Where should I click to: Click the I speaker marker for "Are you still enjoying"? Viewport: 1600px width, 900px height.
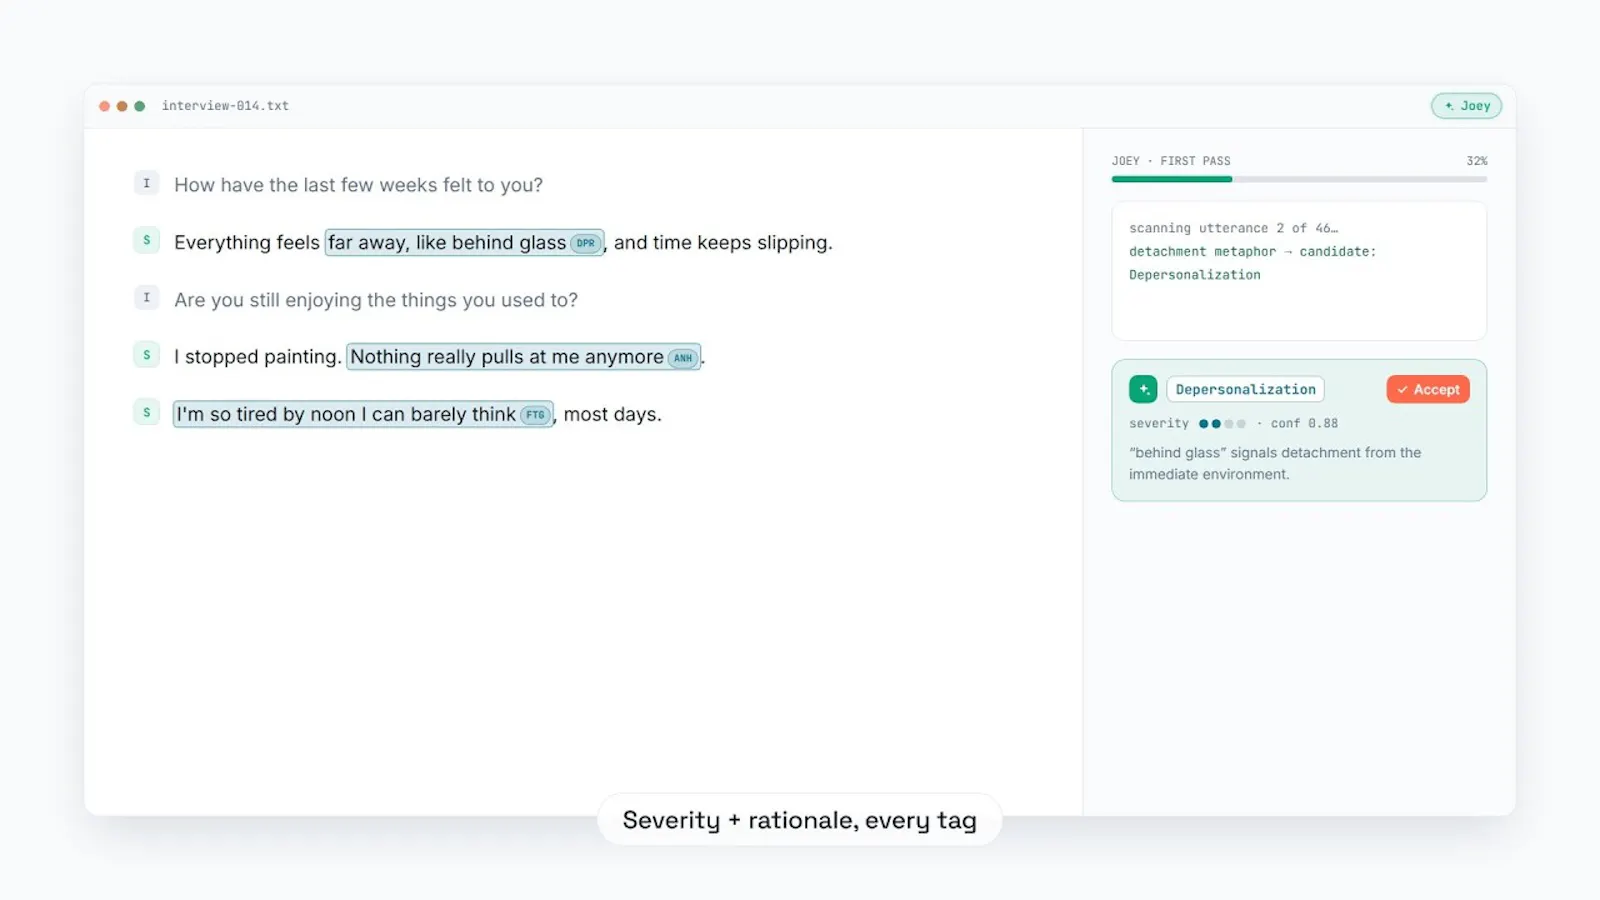tap(146, 297)
